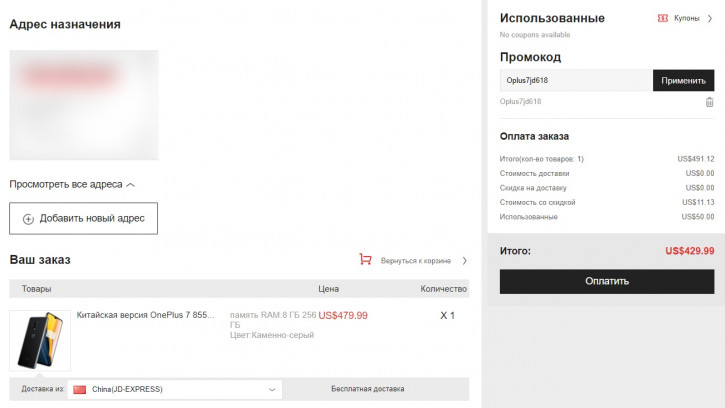Open Китайская версия OnePlus 7 product title
Screen dimensions: 725x408
(x=145, y=315)
